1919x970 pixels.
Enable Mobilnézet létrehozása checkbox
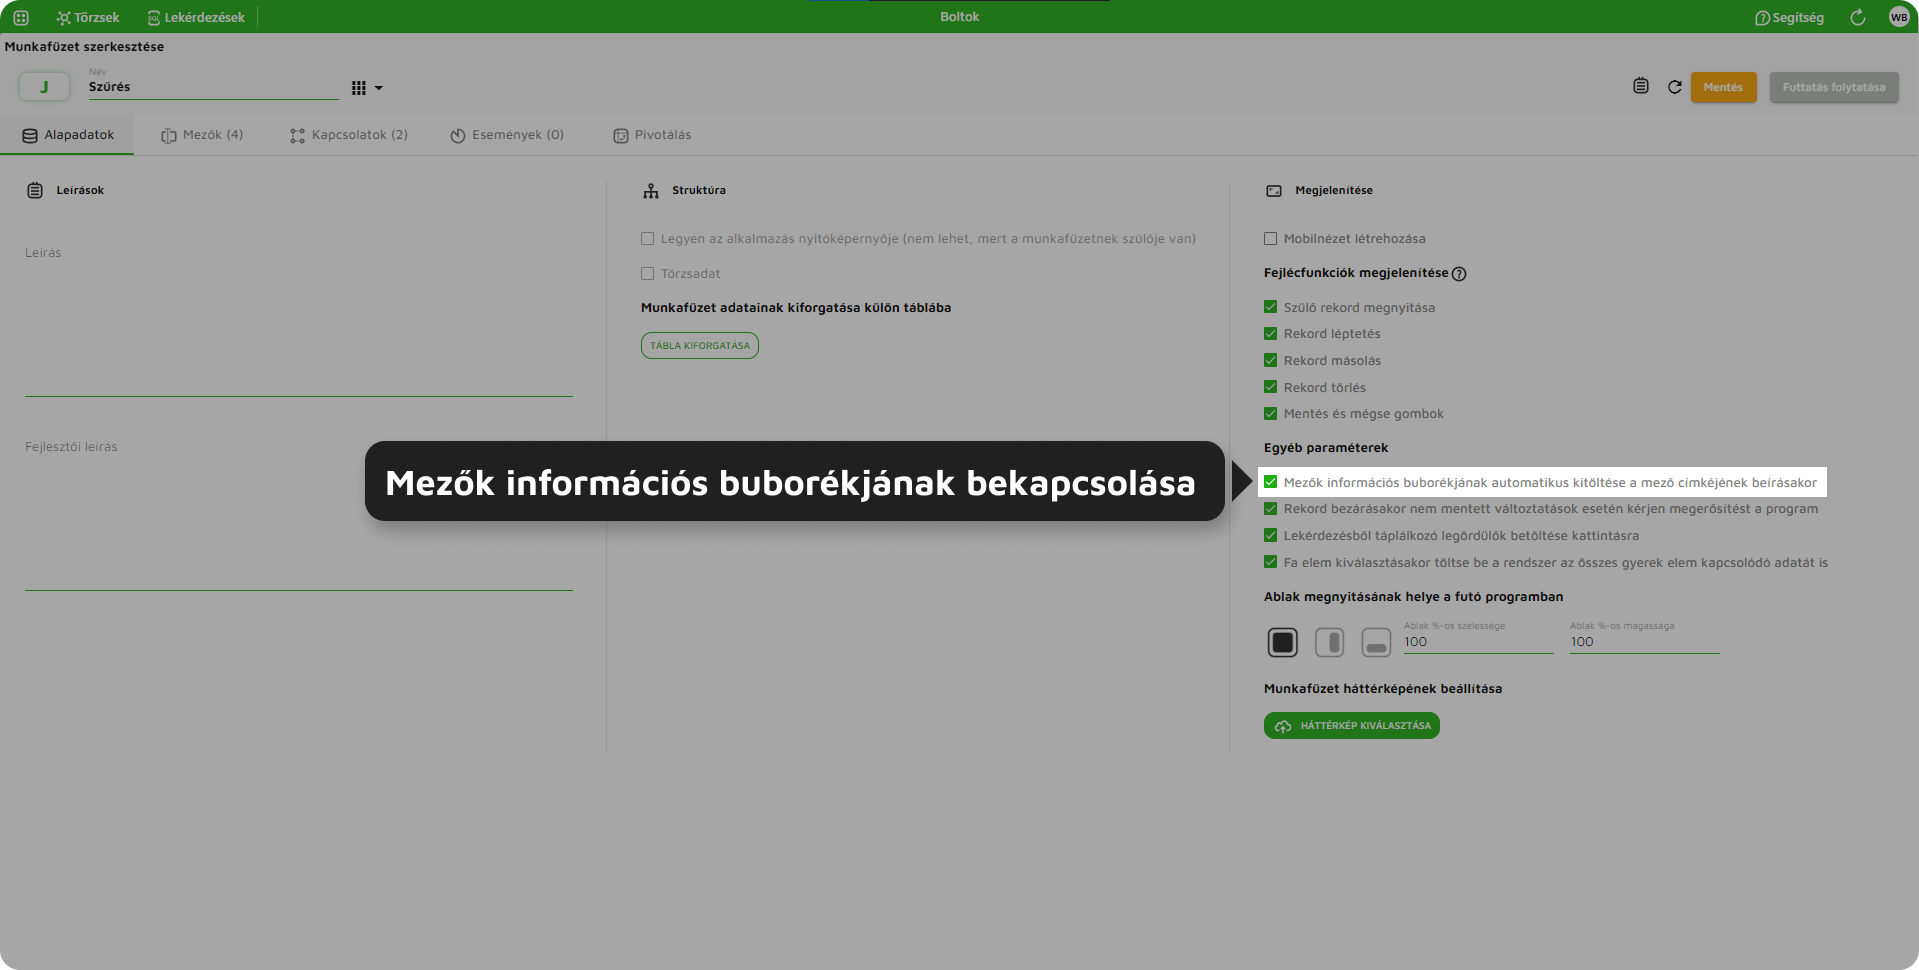pyautogui.click(x=1270, y=239)
